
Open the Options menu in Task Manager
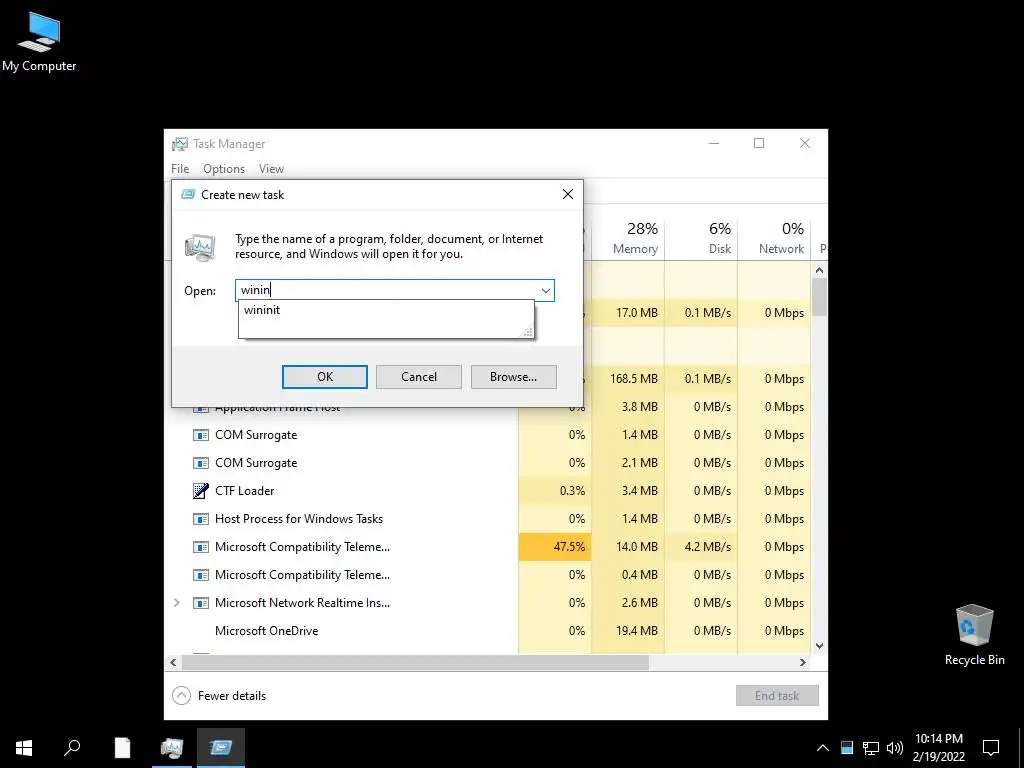(224, 169)
